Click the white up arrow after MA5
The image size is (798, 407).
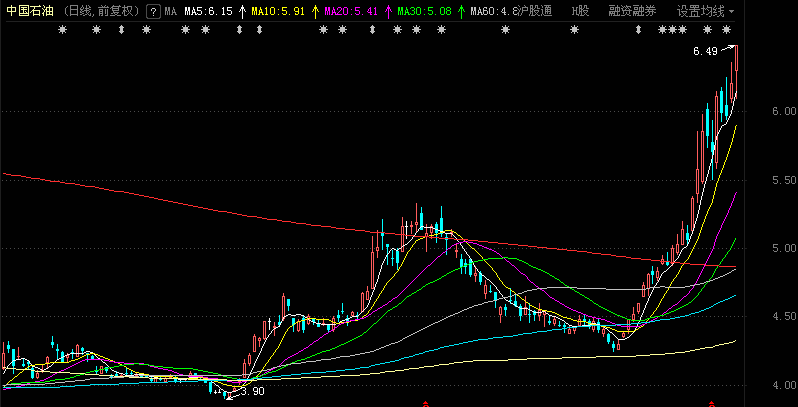pos(242,11)
